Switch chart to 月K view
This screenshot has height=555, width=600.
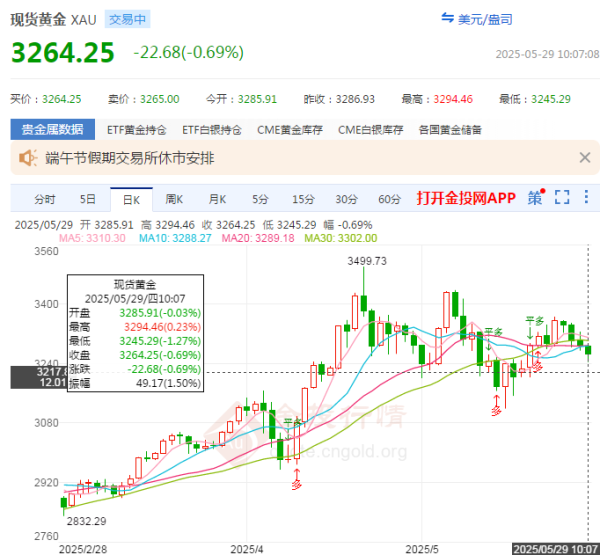pyautogui.click(x=217, y=199)
